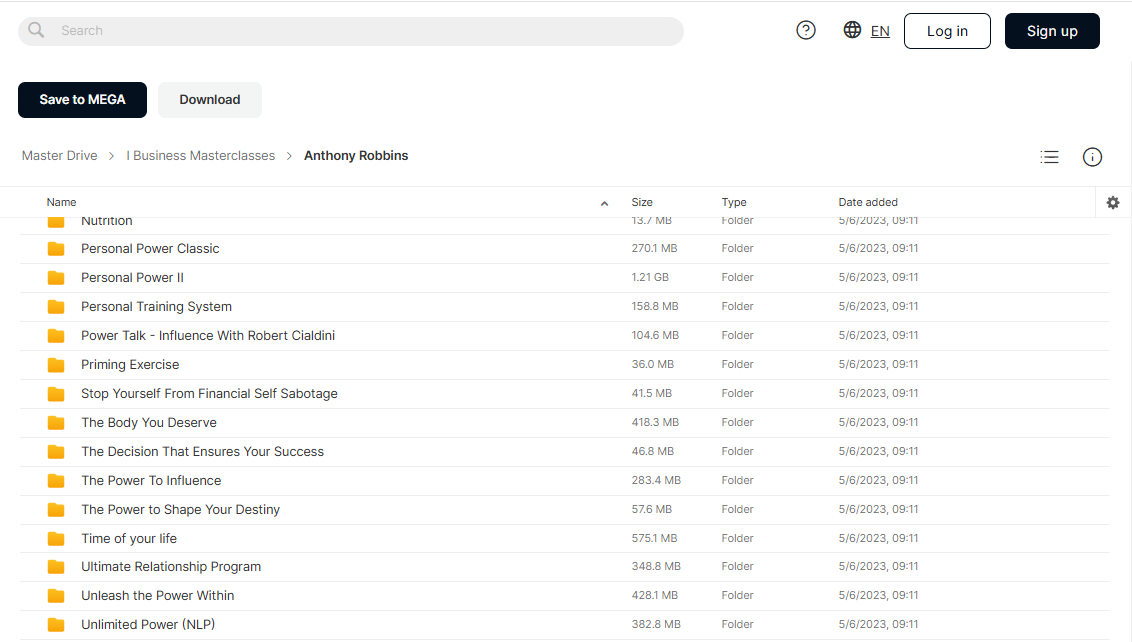Open the column settings gear
Screen dimensions: 1132x642
pyautogui.click(x=1113, y=203)
